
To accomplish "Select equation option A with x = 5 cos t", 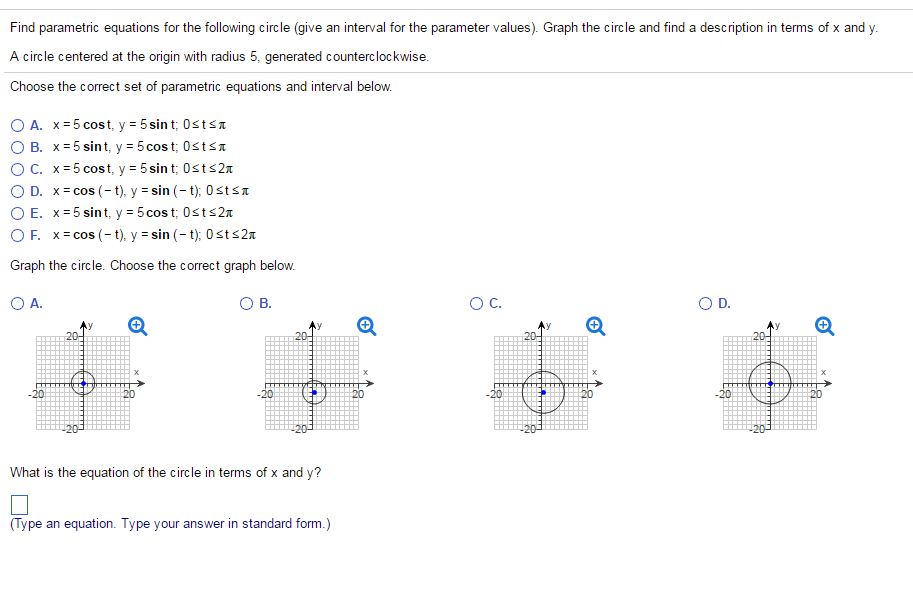I will pos(17,124).
